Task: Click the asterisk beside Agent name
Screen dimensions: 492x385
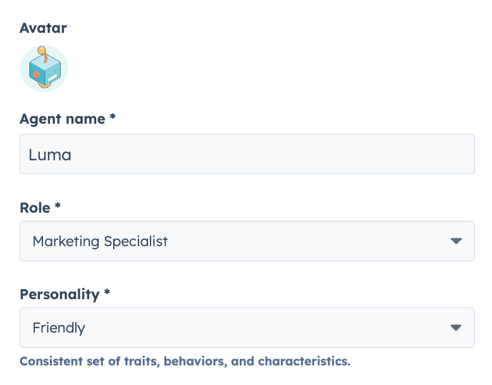Action: click(113, 116)
